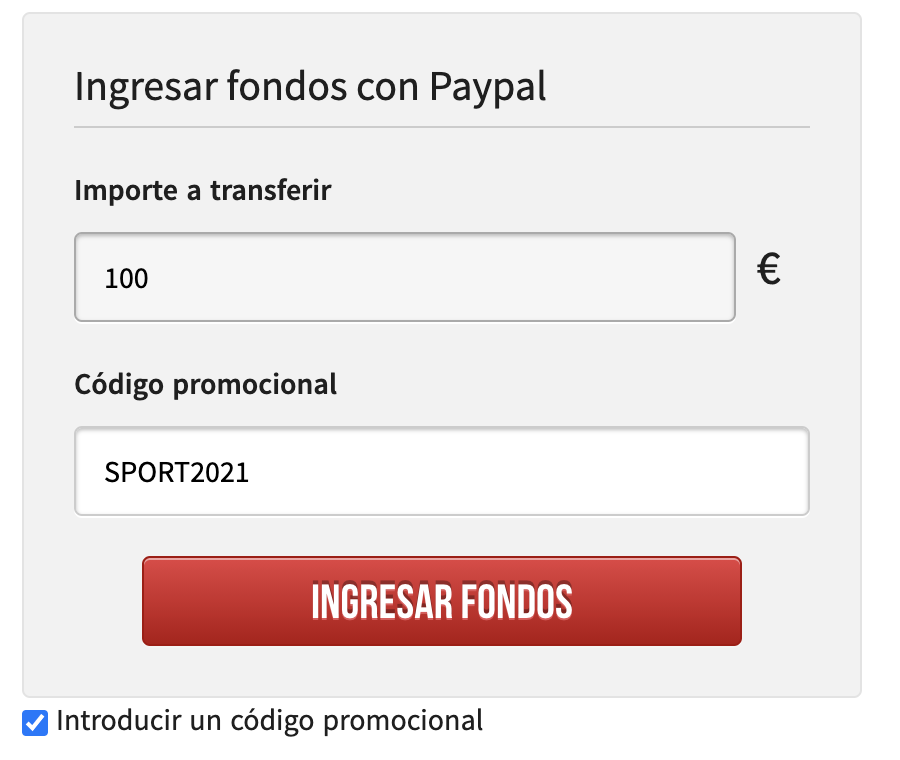This screenshot has width=900, height=760.
Task: Click the blue checkmark icon
Action: pos(35,722)
